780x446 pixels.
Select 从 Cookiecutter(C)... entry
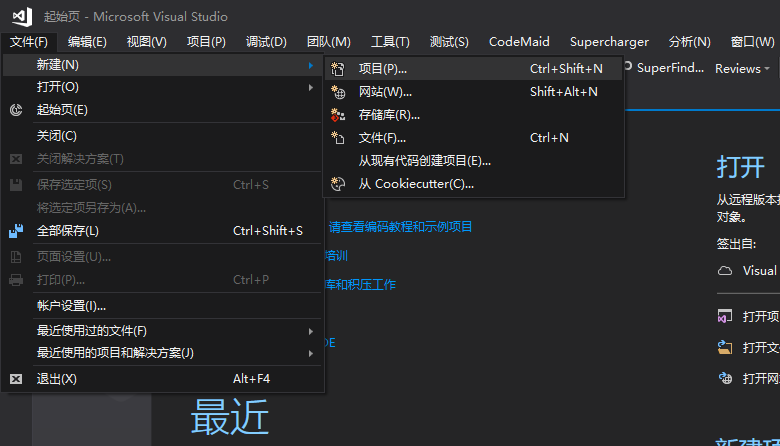click(474, 184)
